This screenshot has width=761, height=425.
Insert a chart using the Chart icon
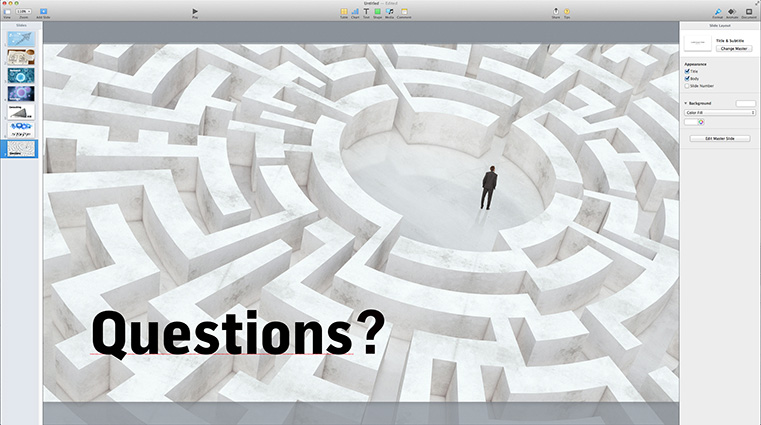click(x=355, y=11)
